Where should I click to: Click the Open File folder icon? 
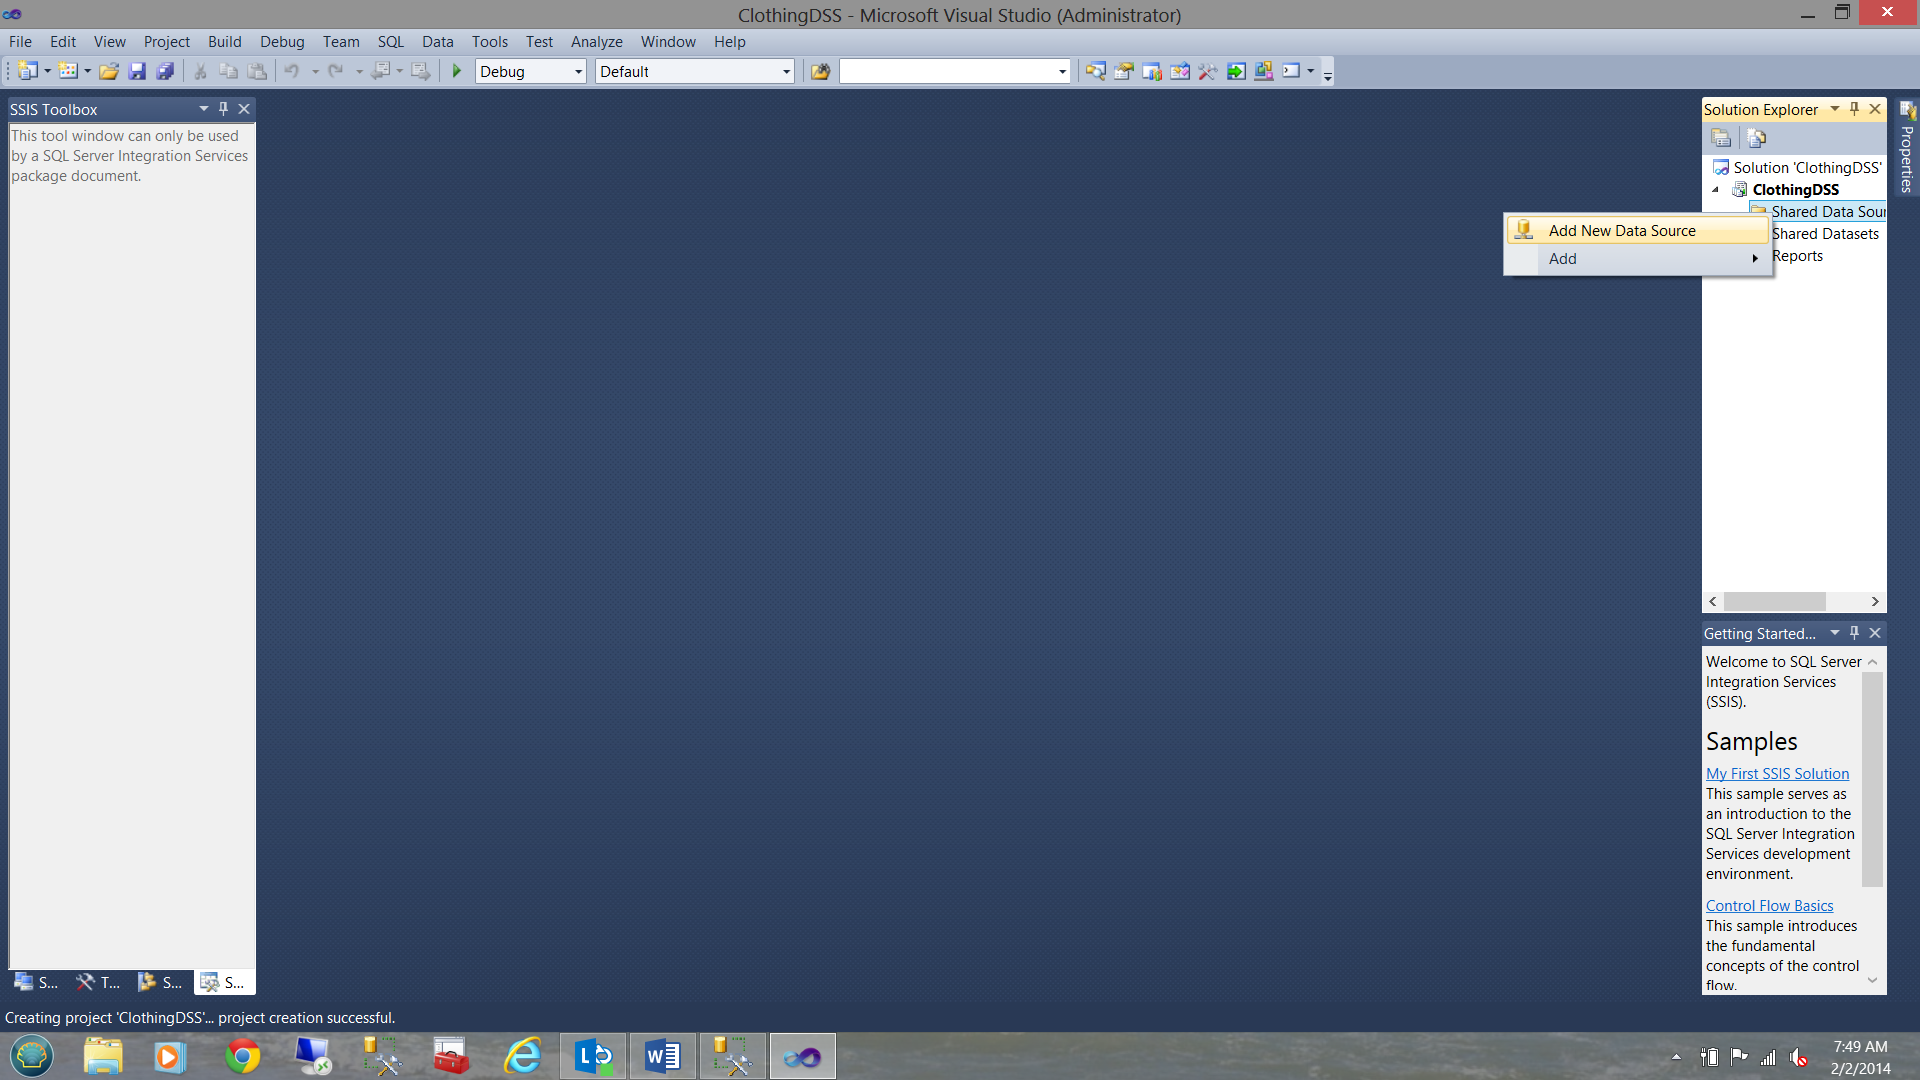(109, 71)
